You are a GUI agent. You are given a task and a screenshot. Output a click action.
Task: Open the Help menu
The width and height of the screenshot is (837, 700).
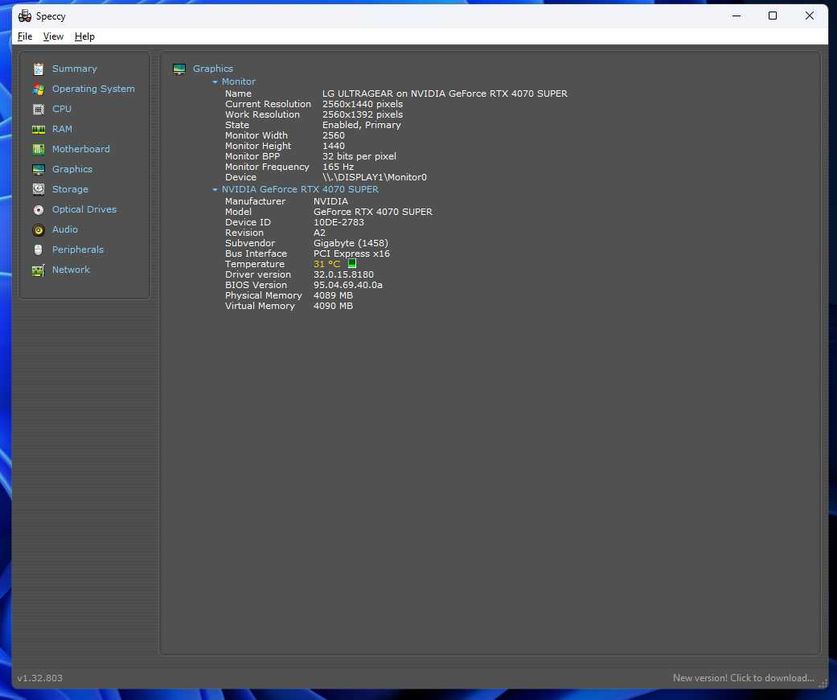click(x=84, y=36)
